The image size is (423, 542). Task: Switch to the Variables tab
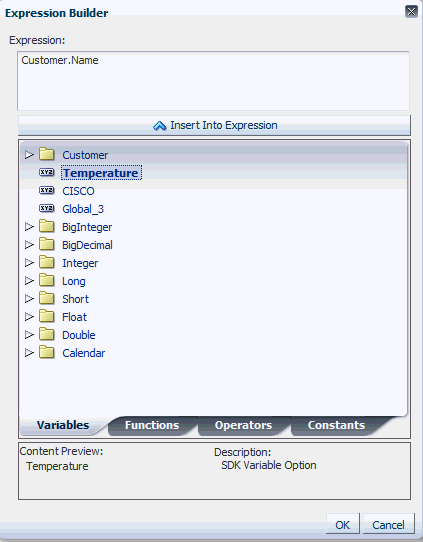pyautogui.click(x=63, y=425)
